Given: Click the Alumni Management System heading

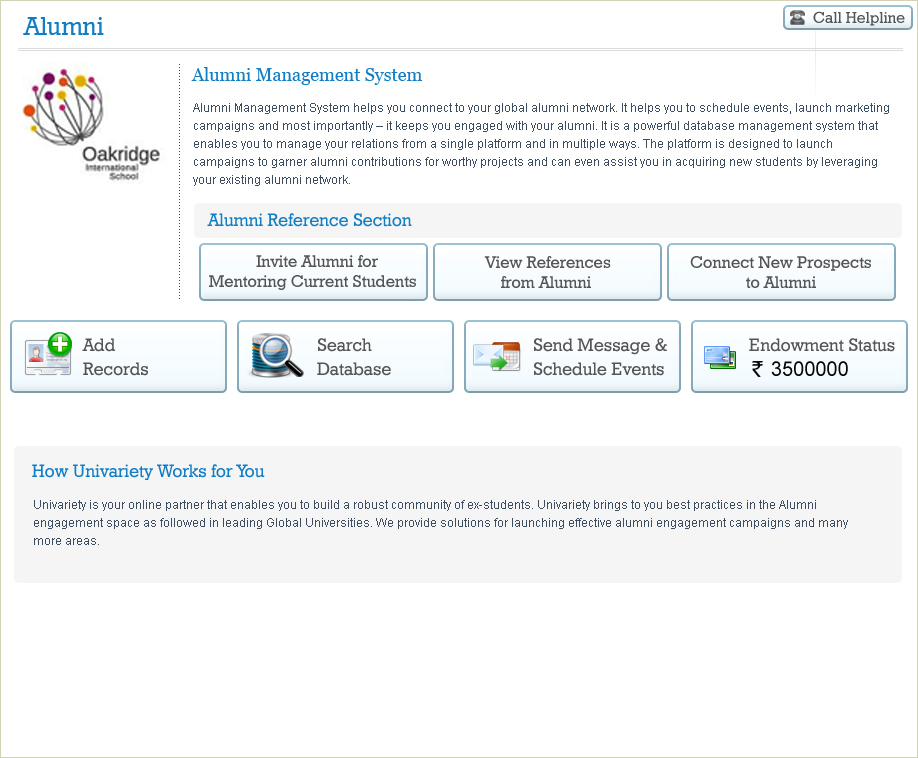Looking at the screenshot, I should click(307, 75).
